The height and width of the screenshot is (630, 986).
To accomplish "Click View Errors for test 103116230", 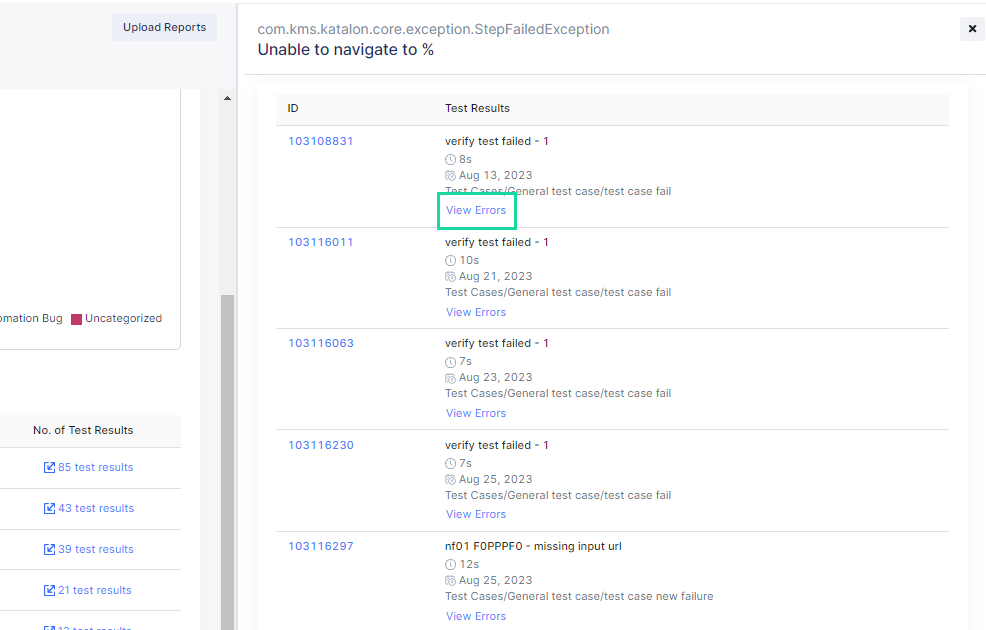I will pos(475,513).
